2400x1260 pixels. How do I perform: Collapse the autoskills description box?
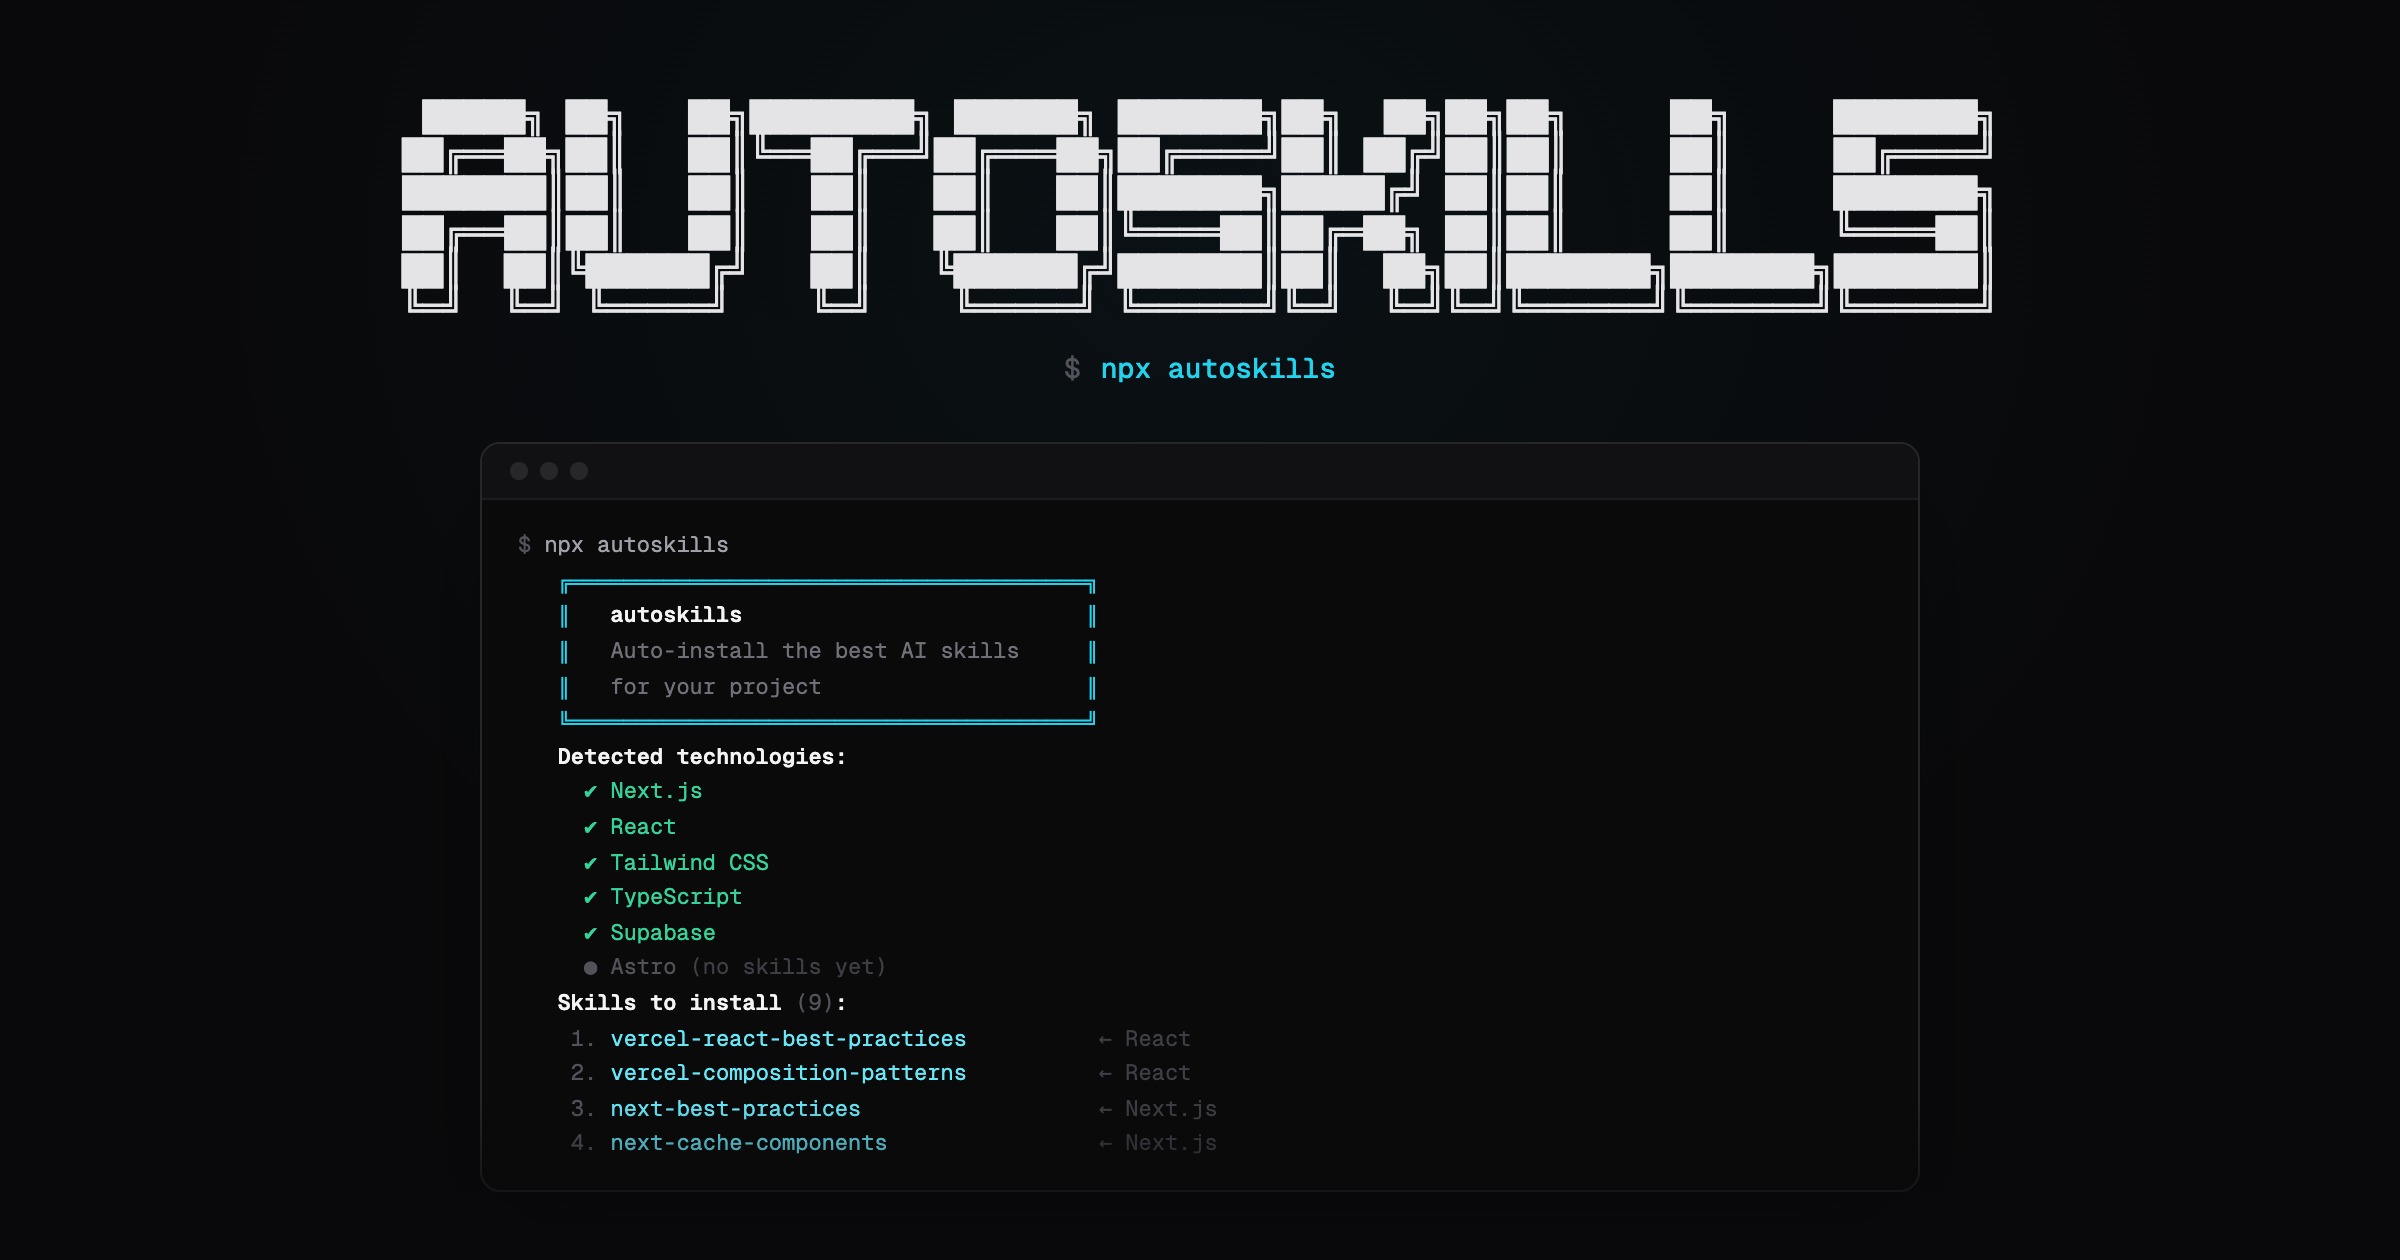[827, 650]
